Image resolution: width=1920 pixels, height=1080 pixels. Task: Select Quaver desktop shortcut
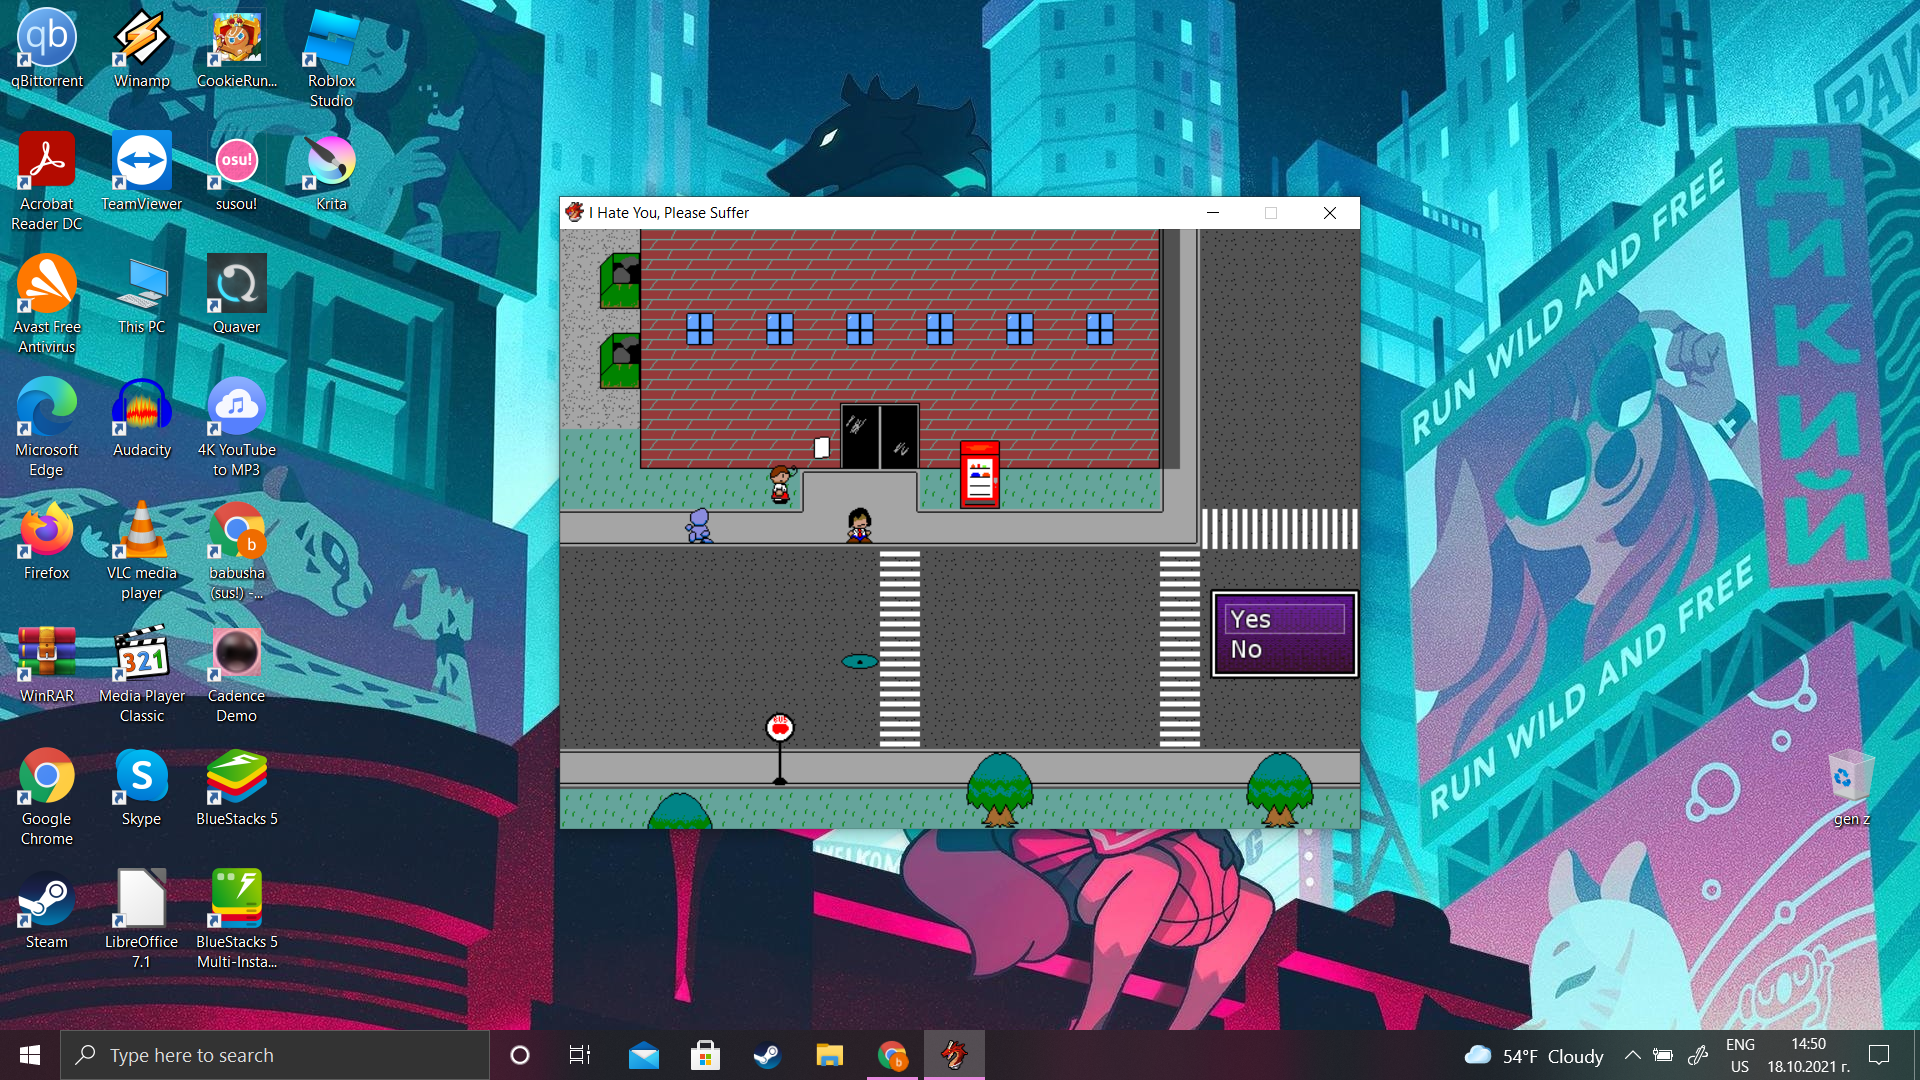pos(237,295)
